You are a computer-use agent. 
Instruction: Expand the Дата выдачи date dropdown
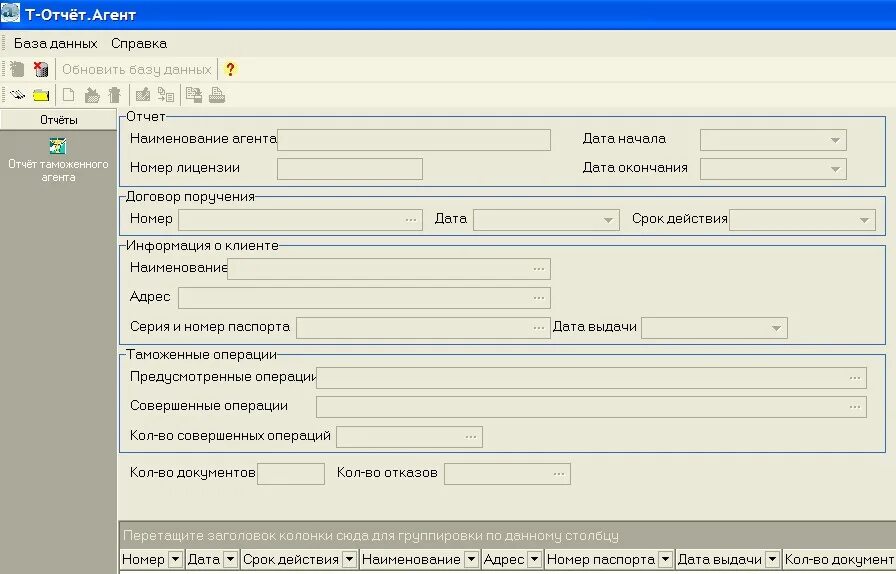point(776,328)
